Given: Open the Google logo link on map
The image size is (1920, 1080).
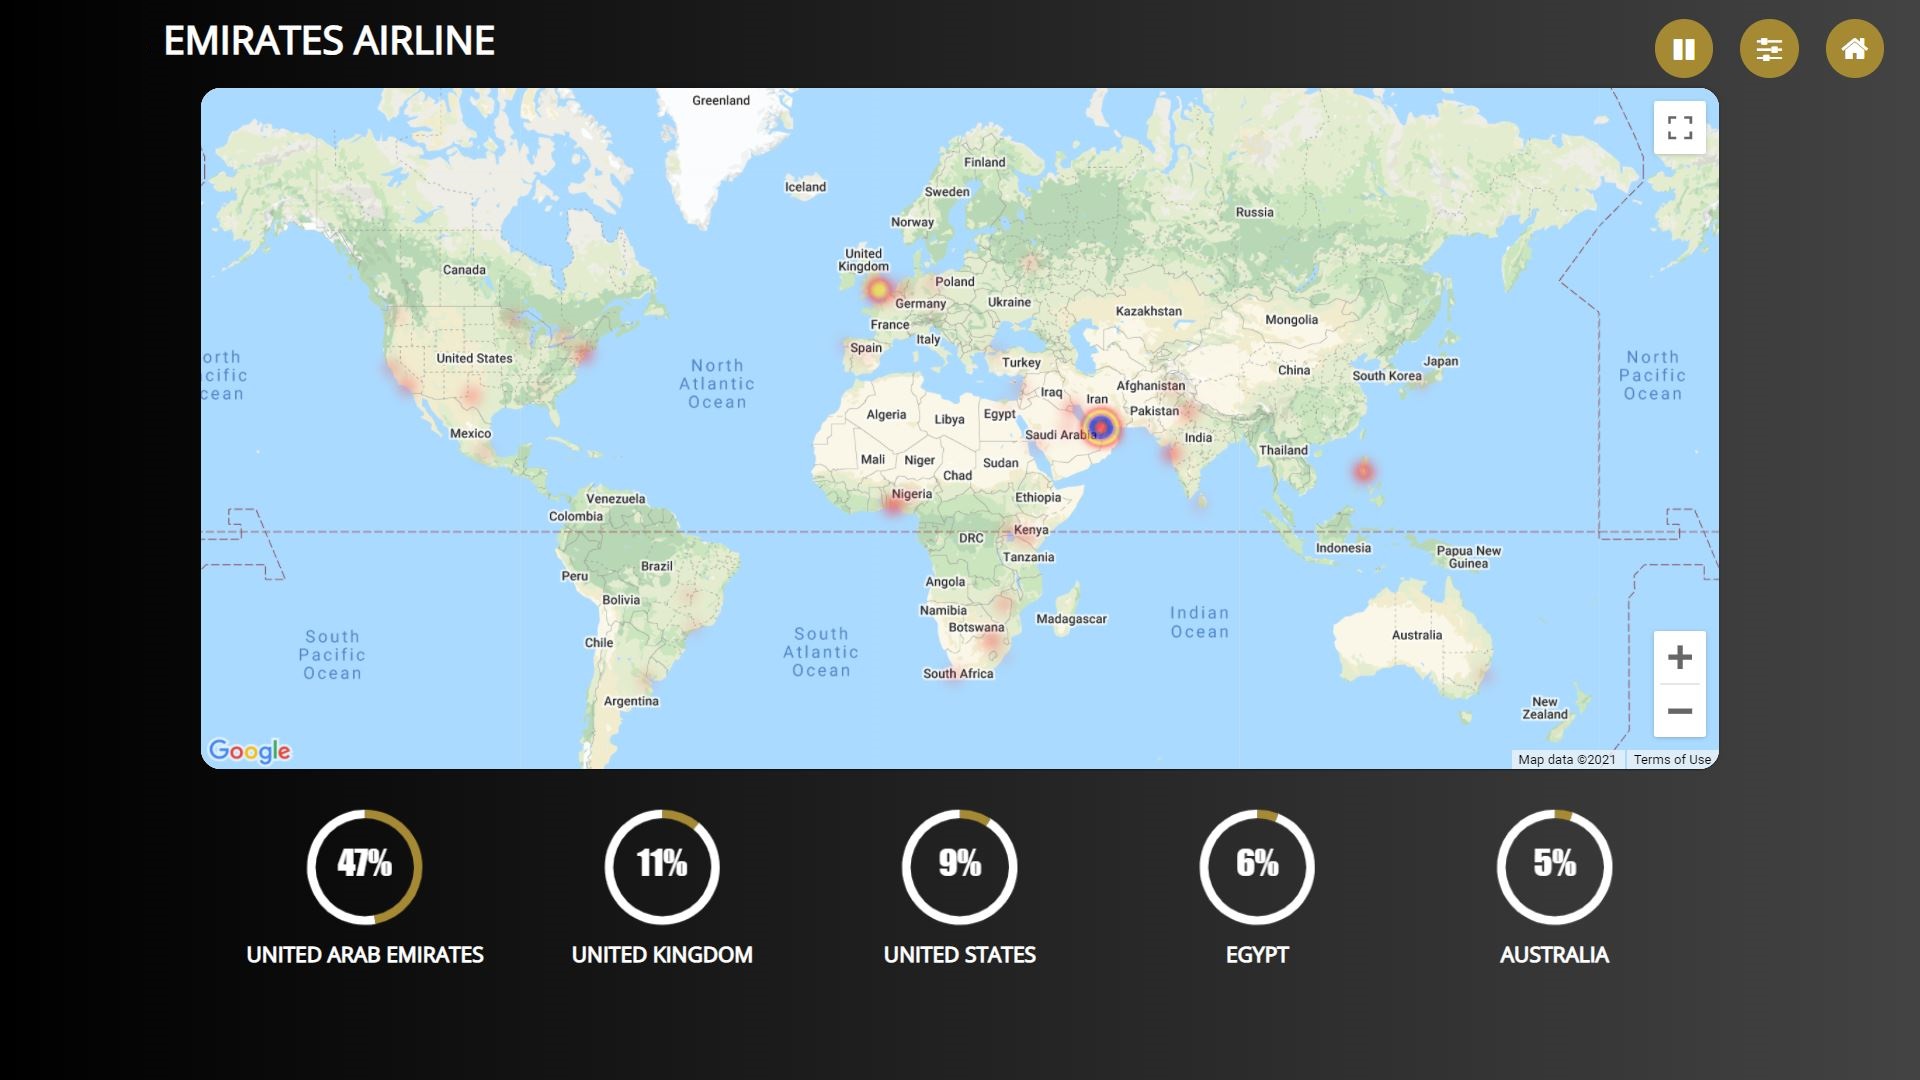Looking at the screenshot, I should 249,751.
